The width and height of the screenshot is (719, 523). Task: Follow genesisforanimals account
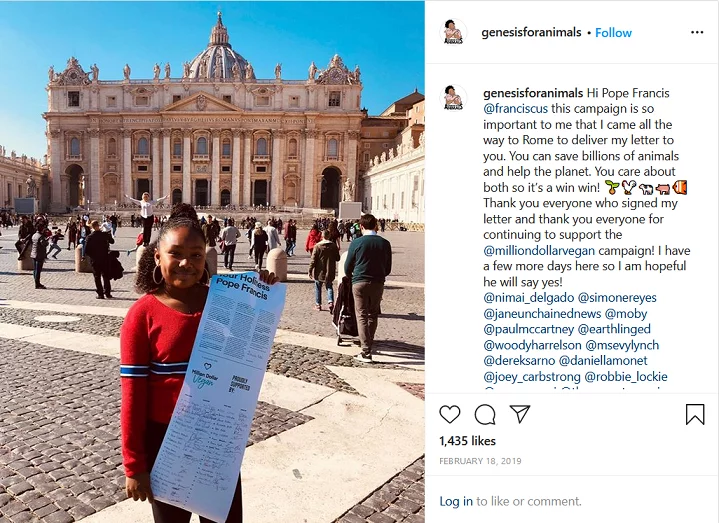613,33
